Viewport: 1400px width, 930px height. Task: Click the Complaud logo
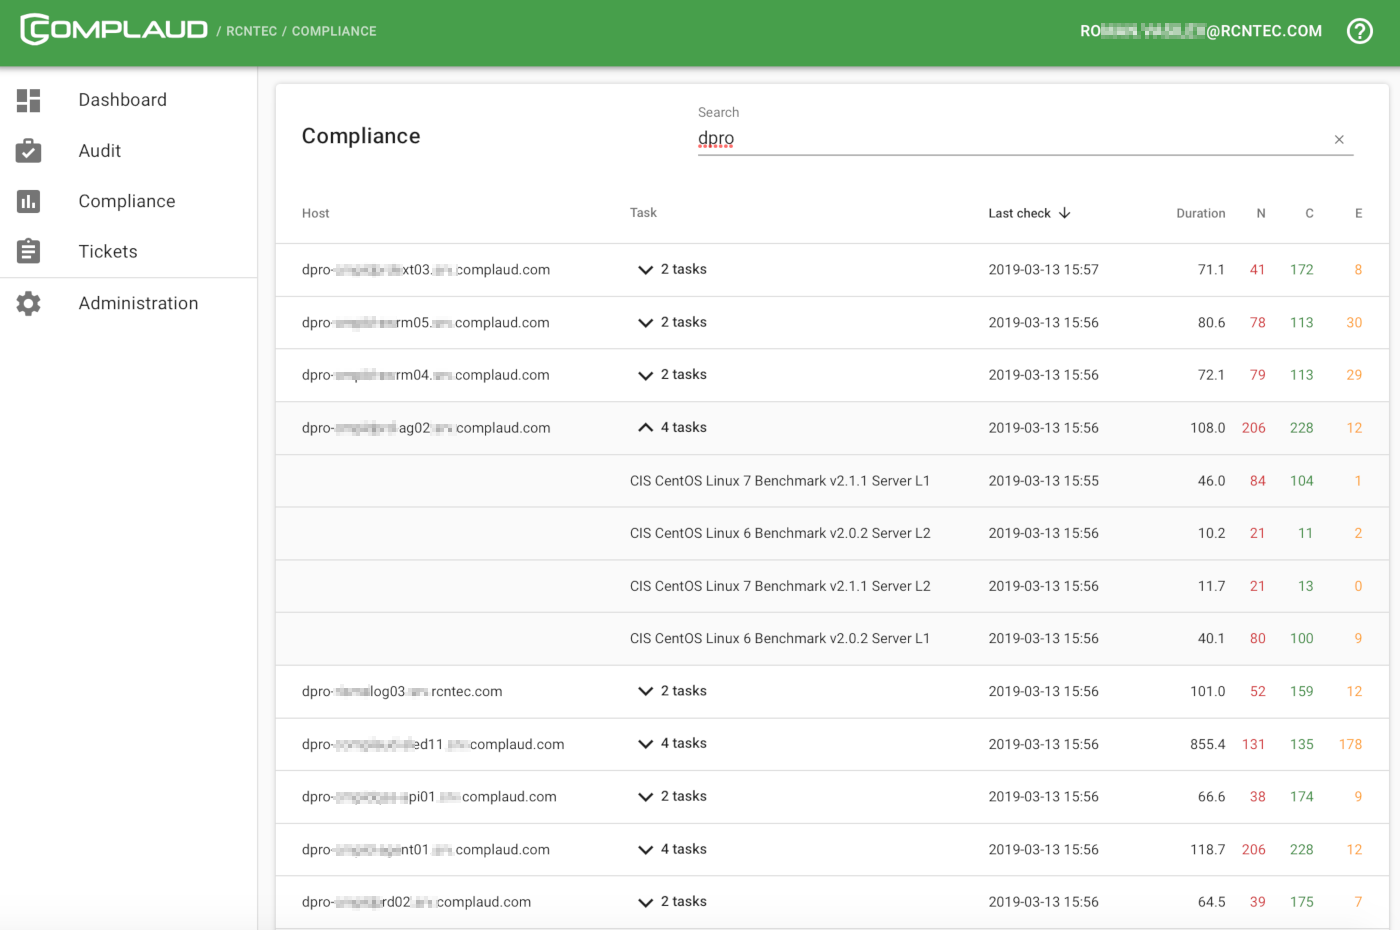tap(114, 30)
